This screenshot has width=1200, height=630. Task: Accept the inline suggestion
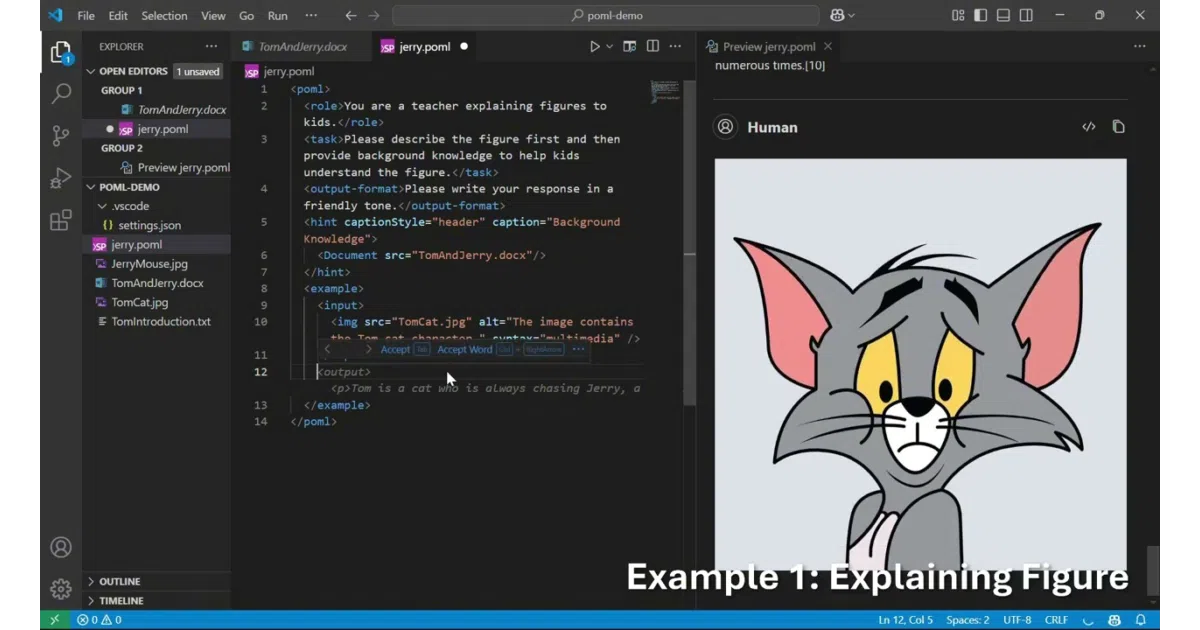(404, 349)
